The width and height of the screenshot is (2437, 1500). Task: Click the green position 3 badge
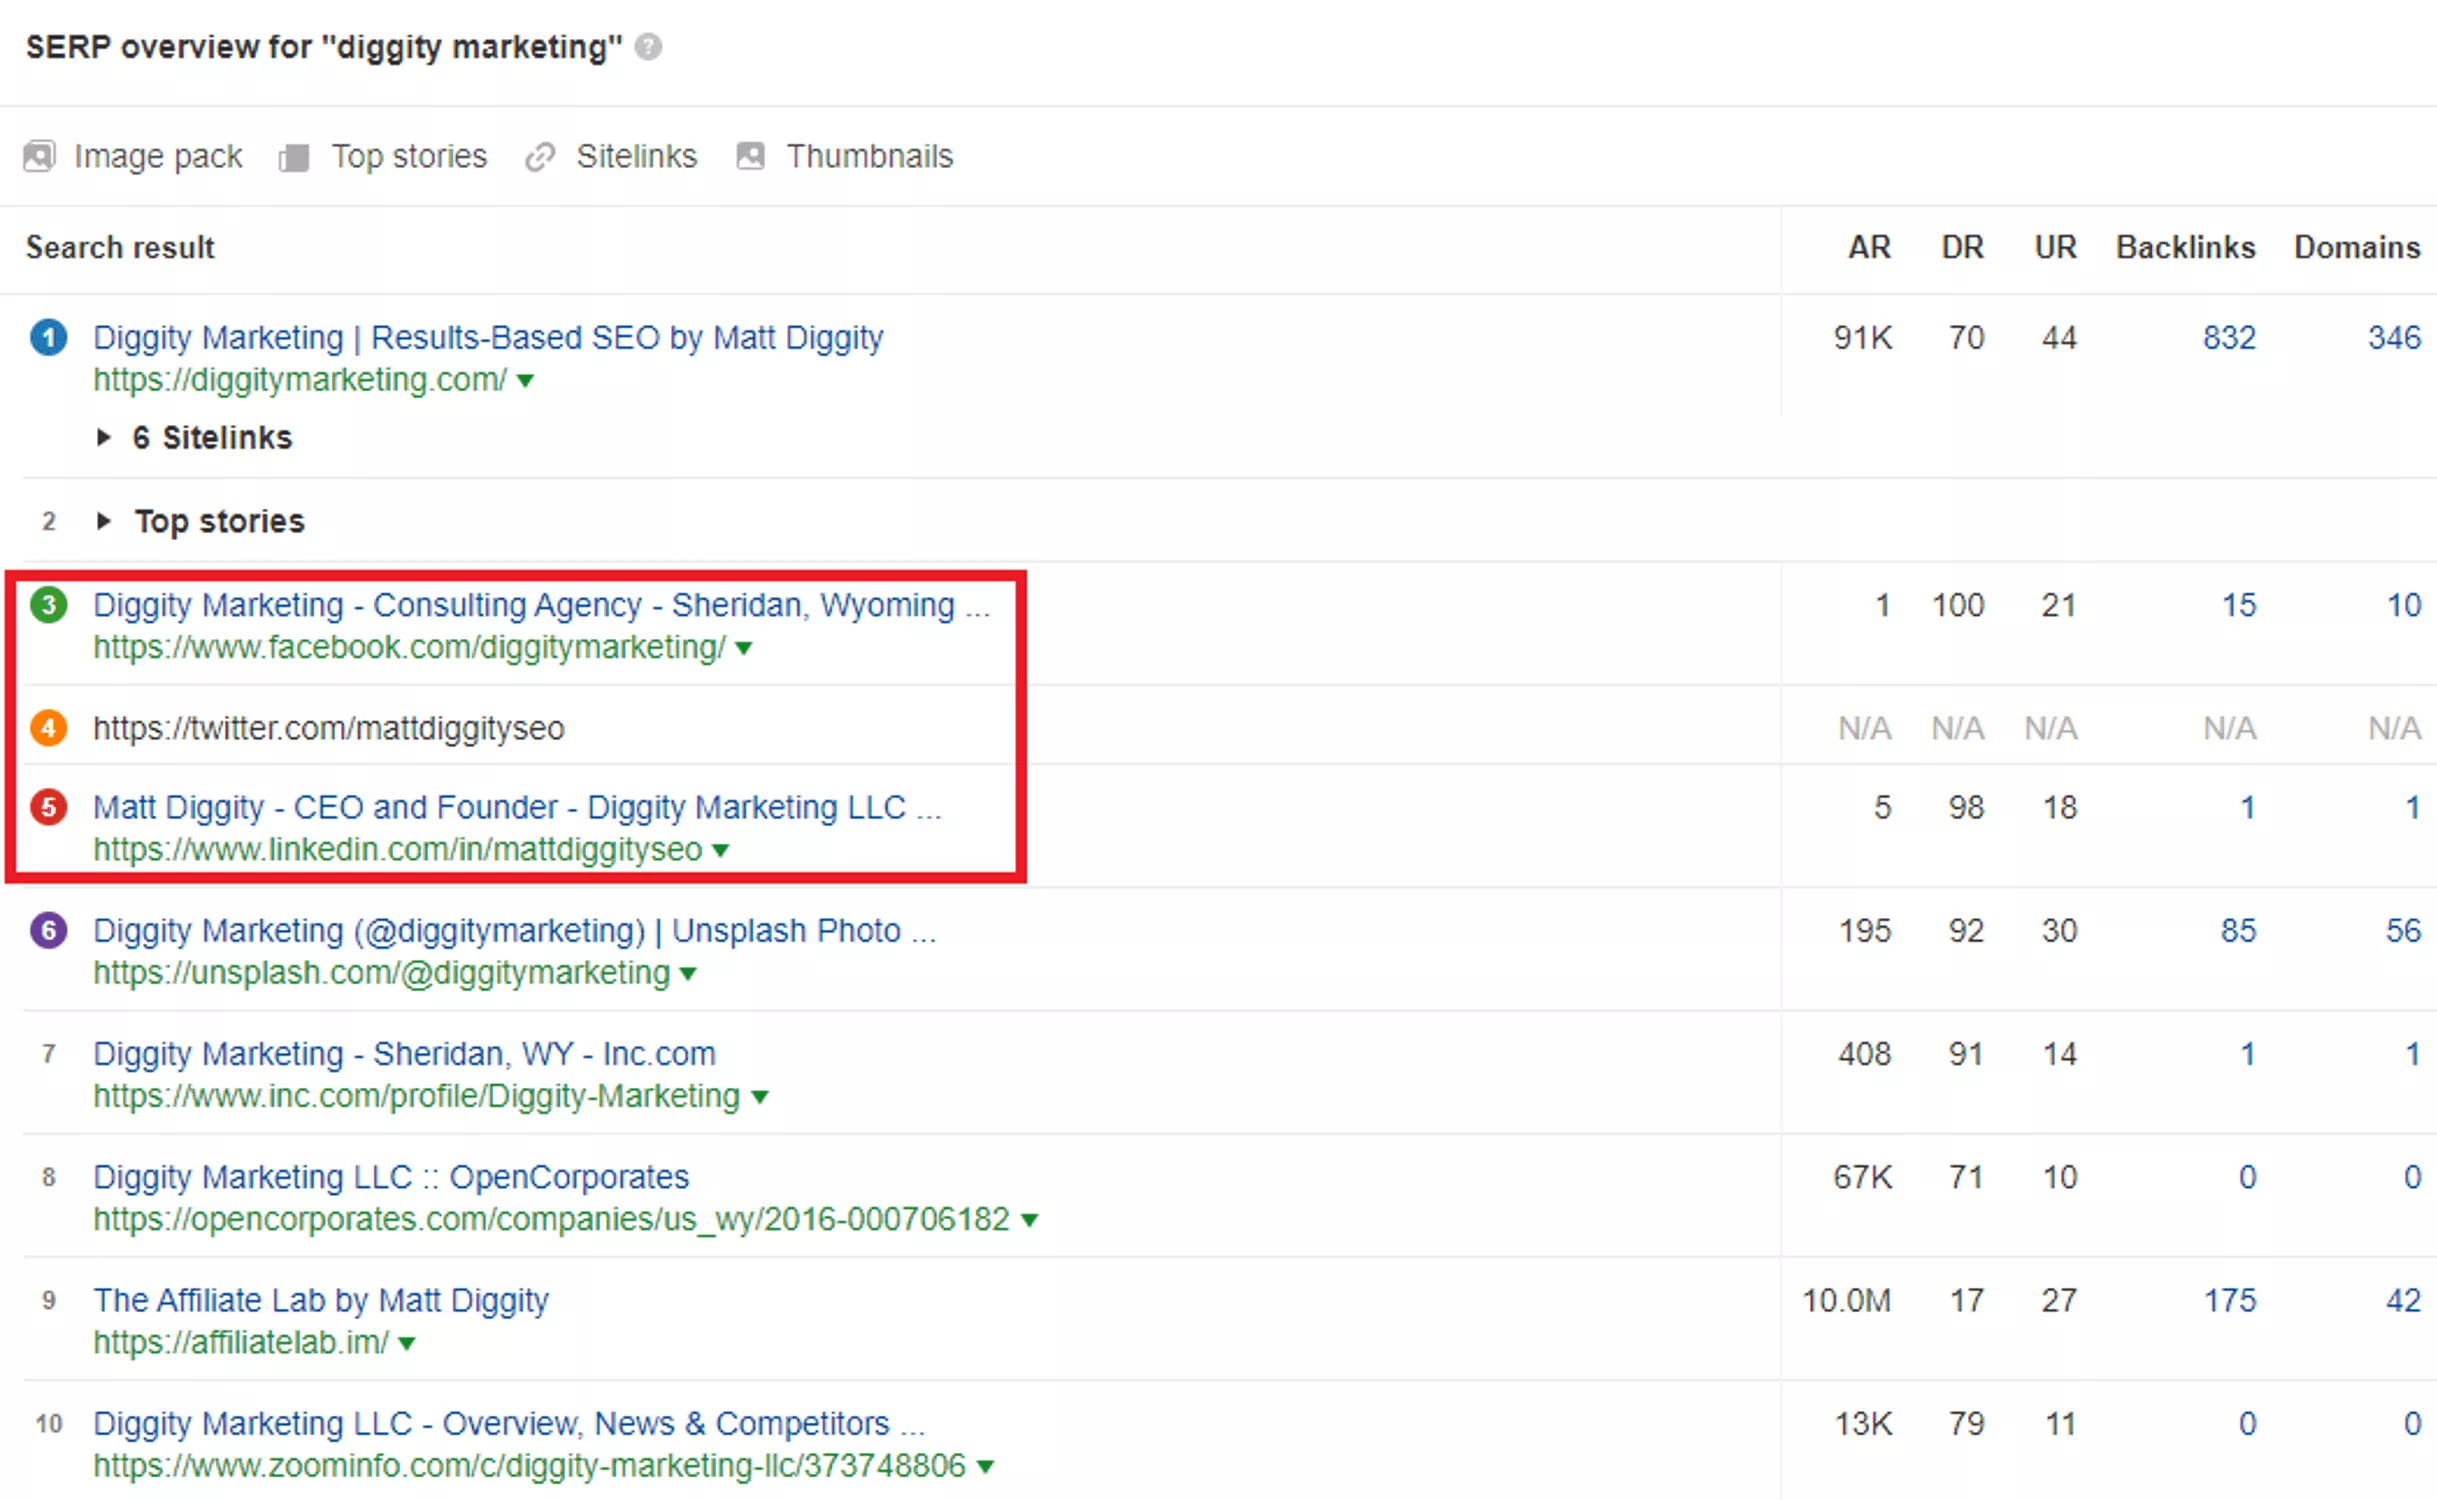point(48,605)
